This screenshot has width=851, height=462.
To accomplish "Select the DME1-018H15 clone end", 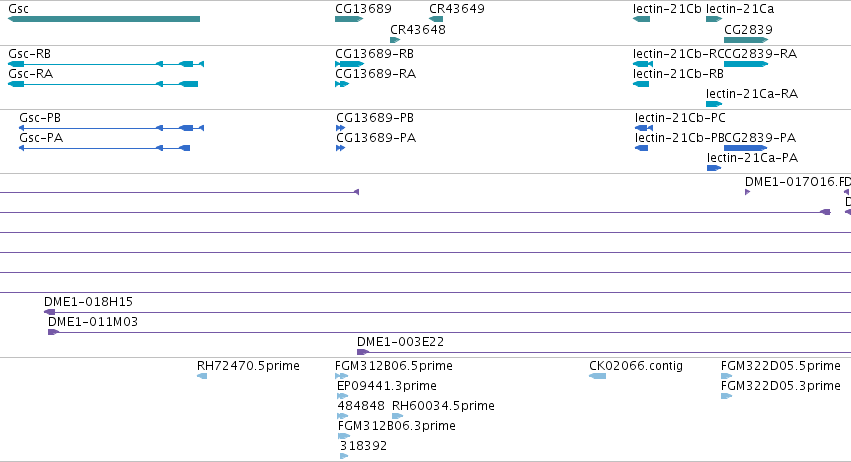I will [x=49, y=312].
